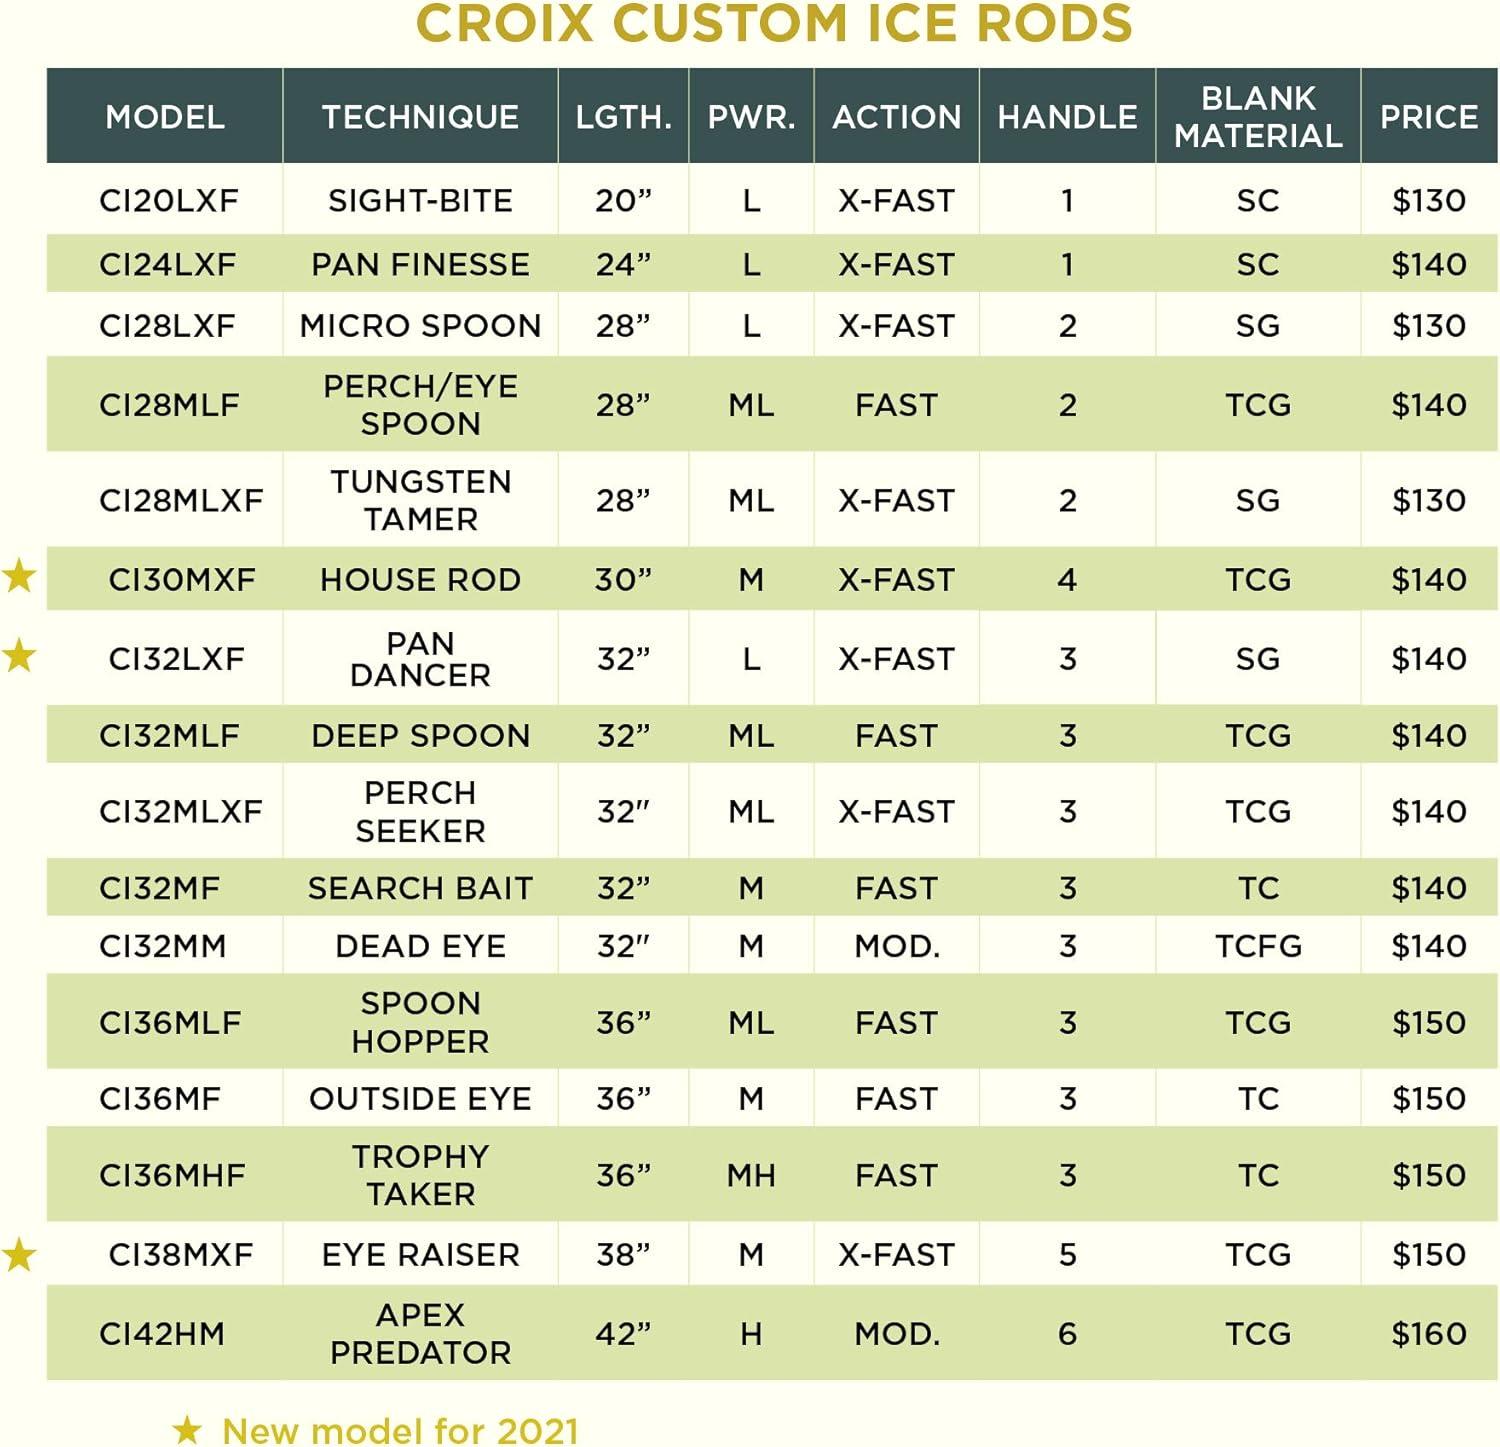Select the TECHNIQUE column header

[420, 117]
